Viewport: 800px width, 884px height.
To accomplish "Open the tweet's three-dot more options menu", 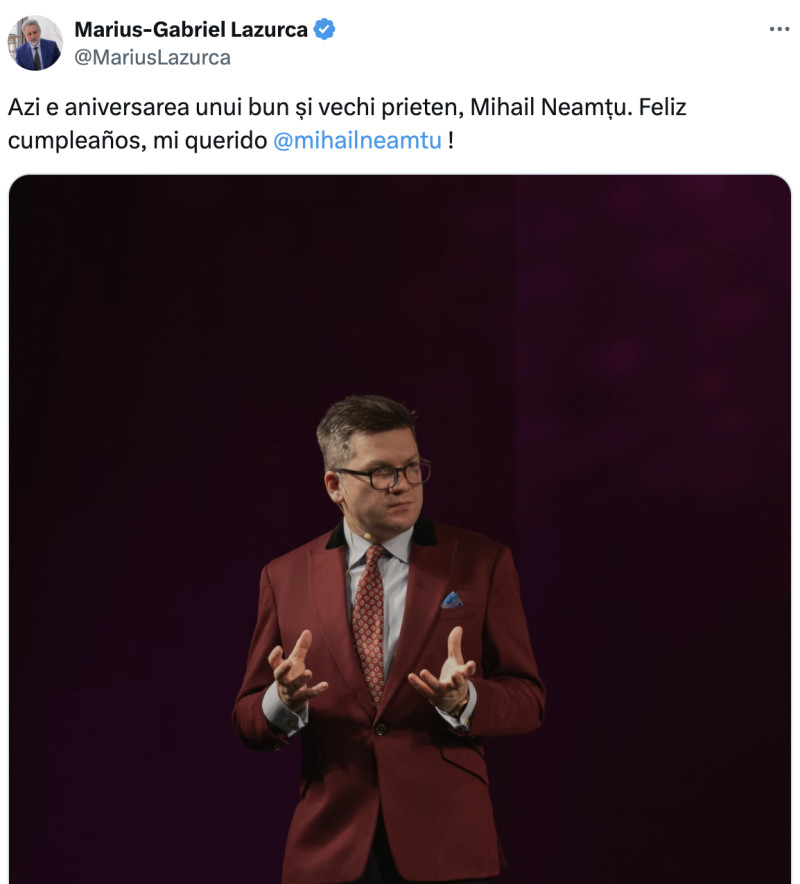I will (779, 29).
